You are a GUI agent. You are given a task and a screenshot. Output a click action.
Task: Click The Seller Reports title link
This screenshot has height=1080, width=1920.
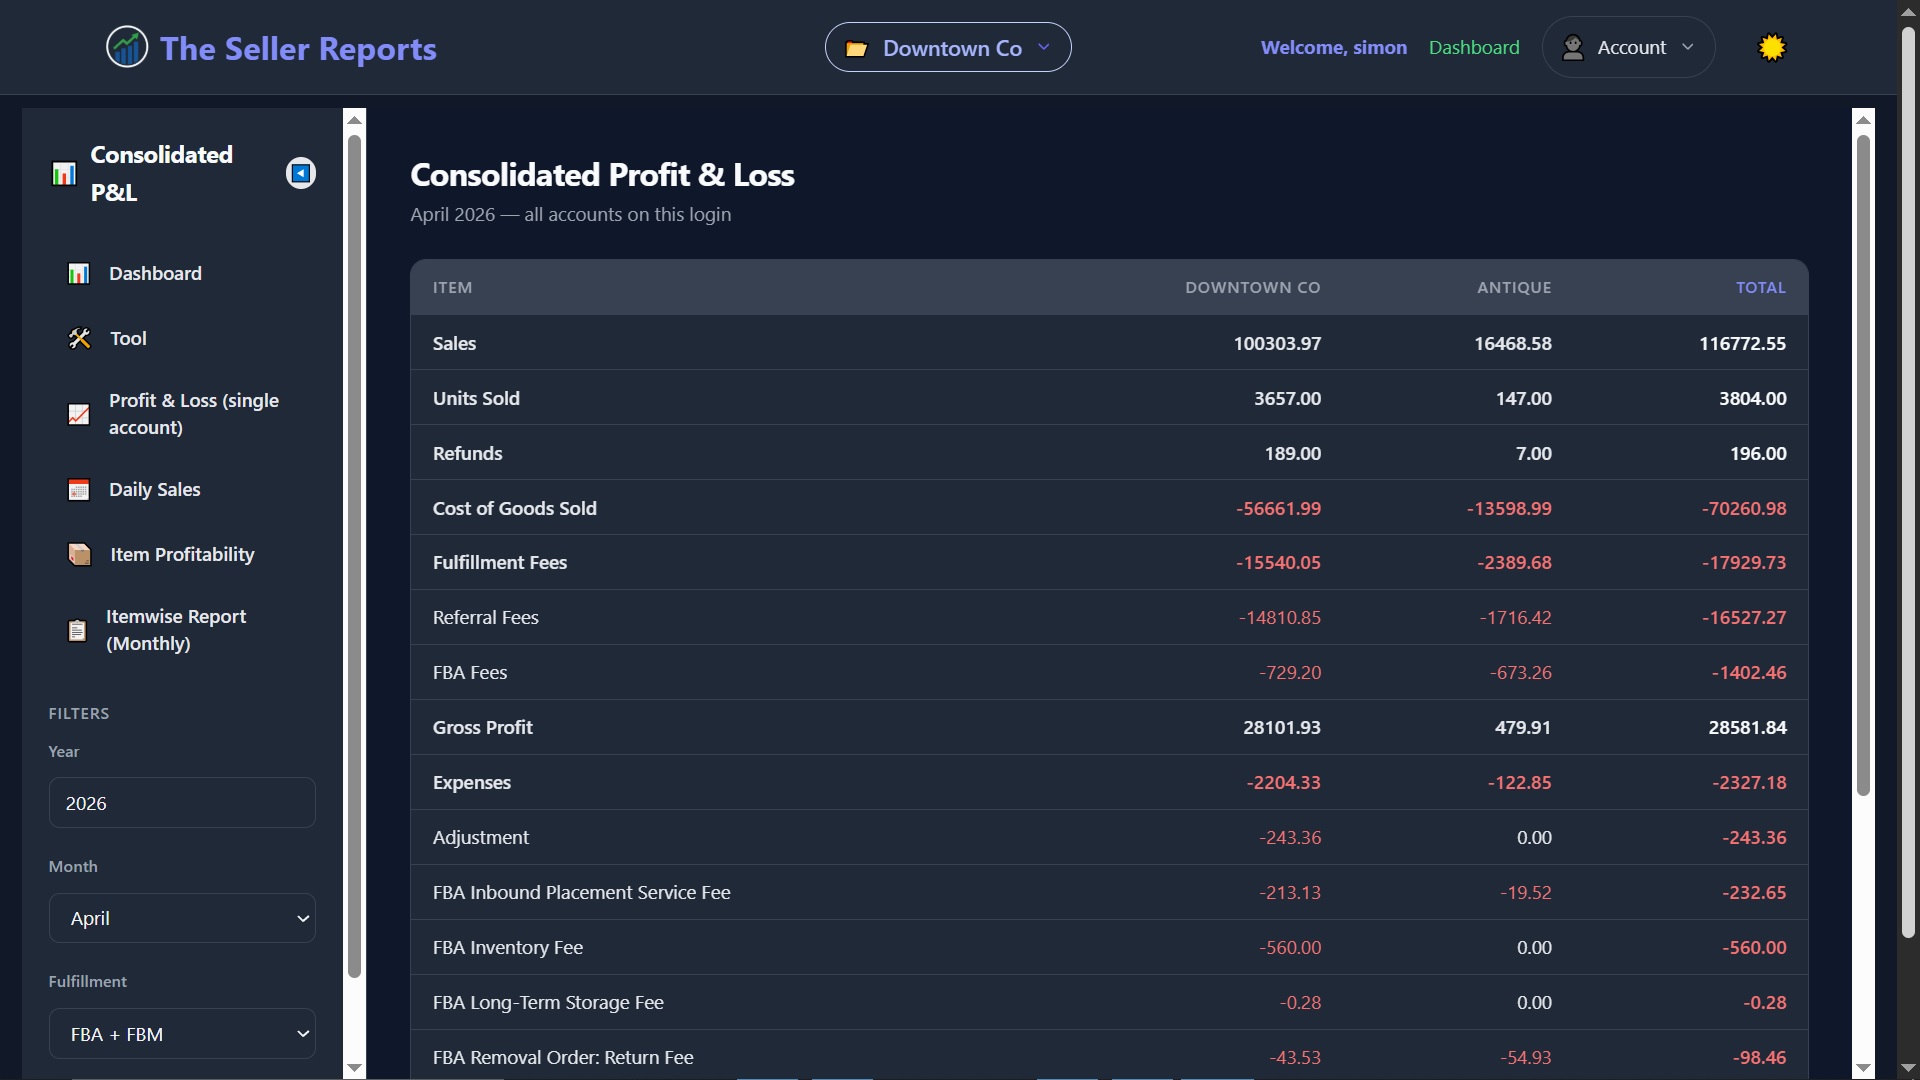(298, 48)
